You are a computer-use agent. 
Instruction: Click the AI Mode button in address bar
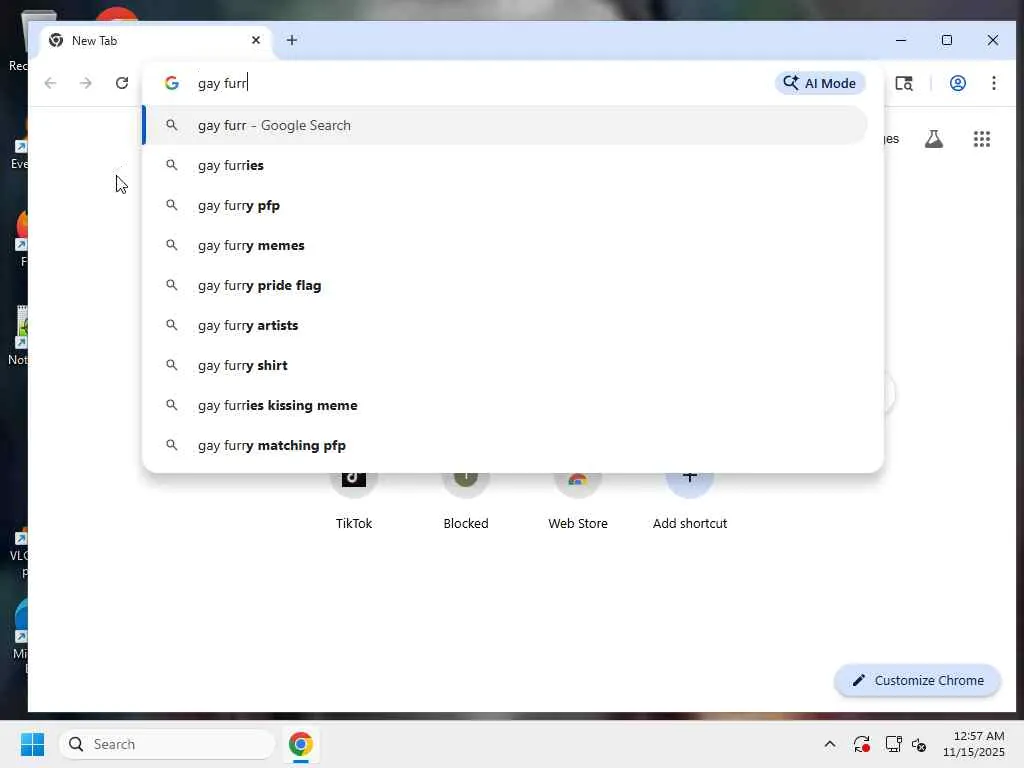point(820,83)
